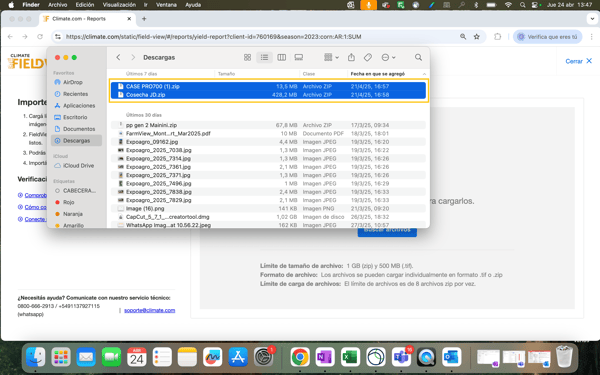Open Archivo menu in menu bar
600x375 pixels.
point(57,5)
